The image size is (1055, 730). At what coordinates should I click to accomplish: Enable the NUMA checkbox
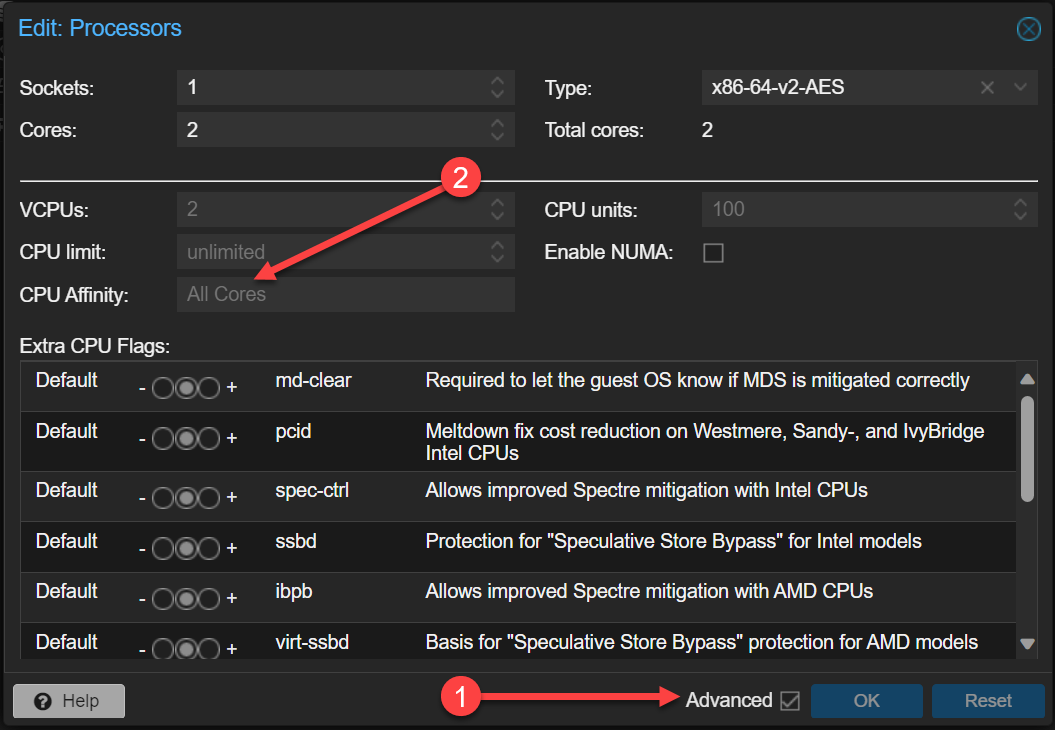tap(713, 253)
